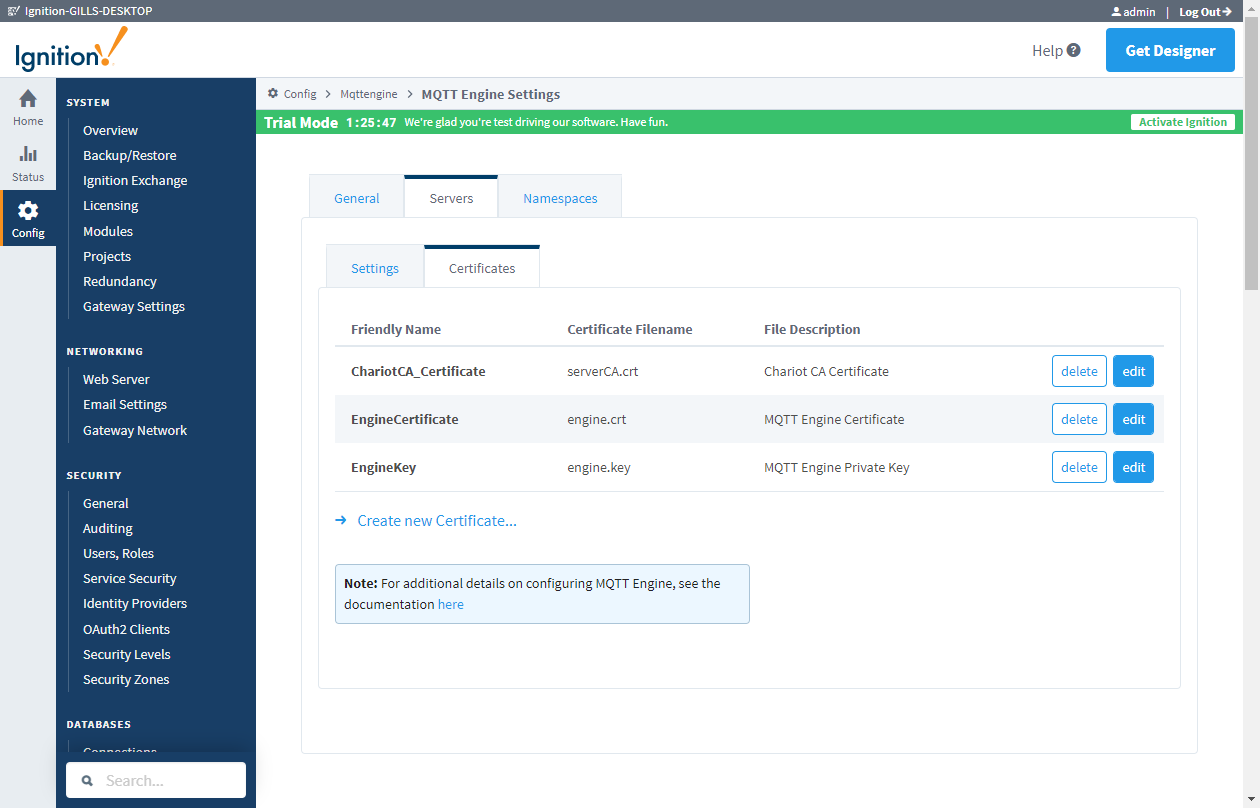
Task: Open Overview in System menu
Action: pyautogui.click(x=110, y=130)
